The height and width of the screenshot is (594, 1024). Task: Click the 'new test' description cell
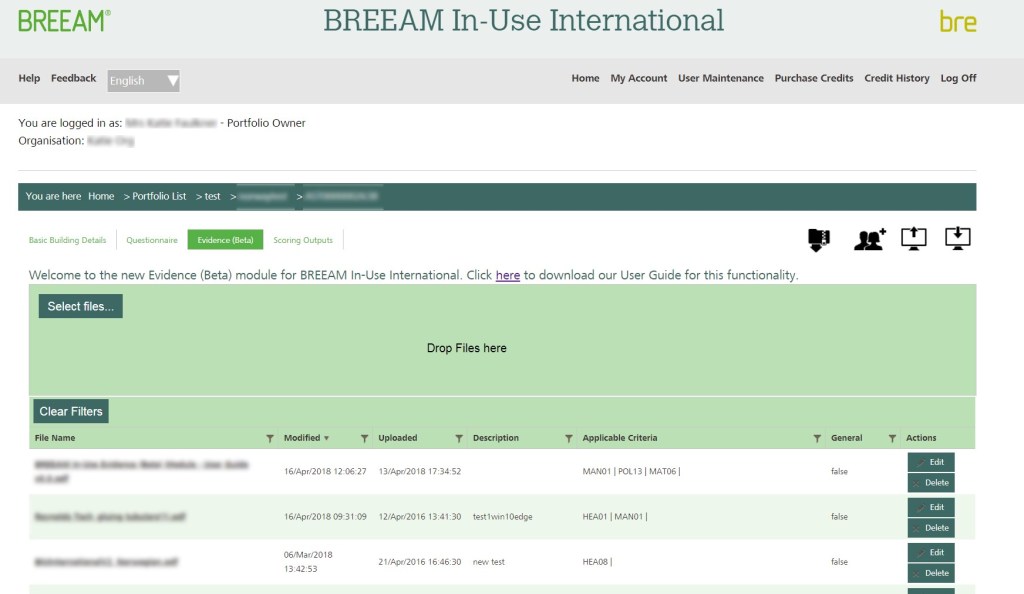coord(488,561)
